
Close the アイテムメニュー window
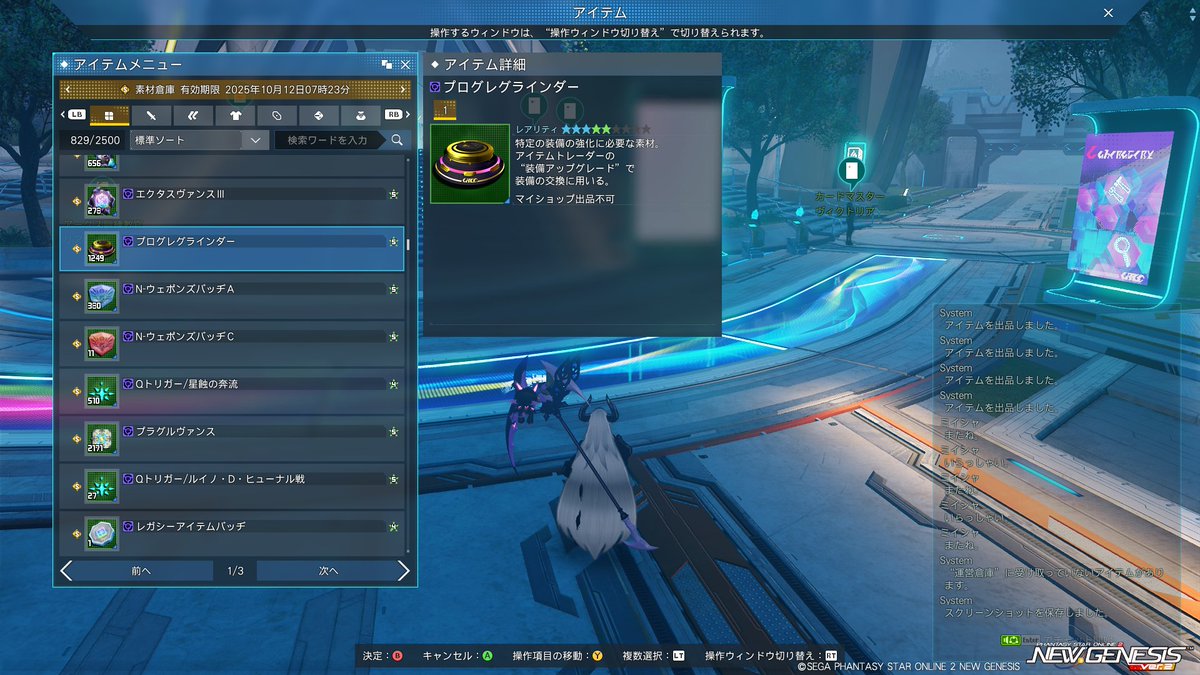coord(405,64)
